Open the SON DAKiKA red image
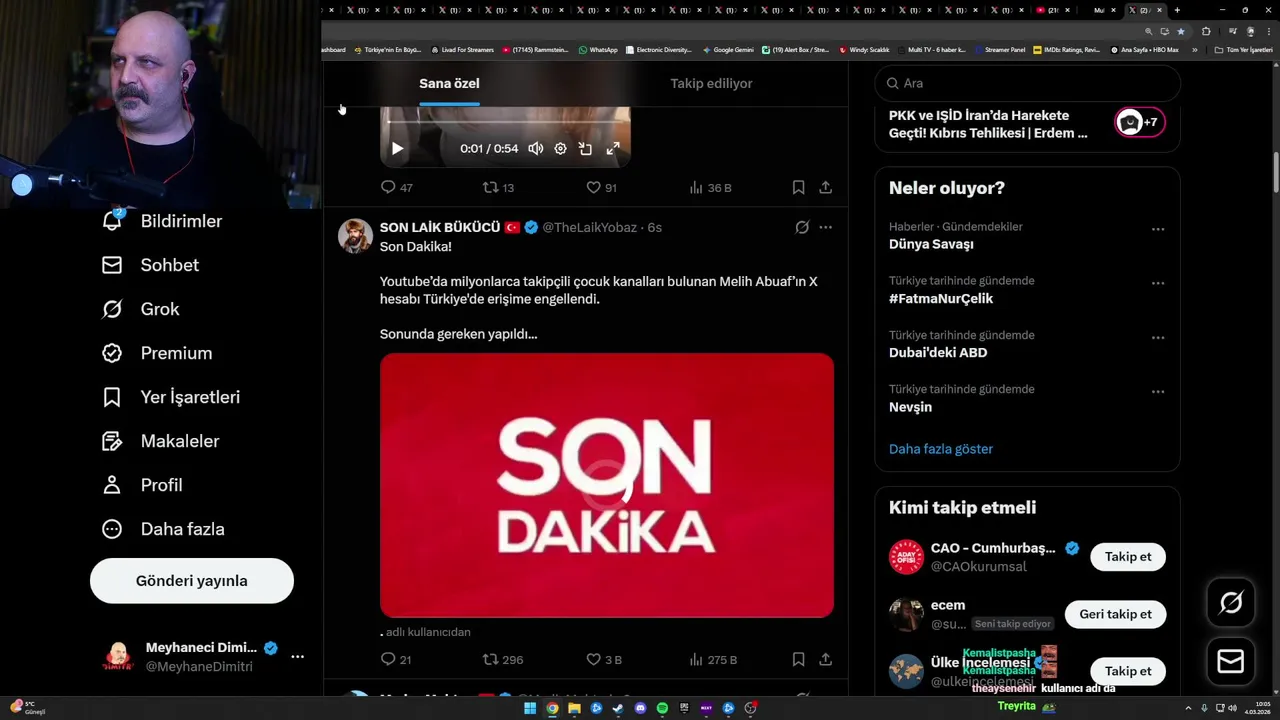 (607, 485)
